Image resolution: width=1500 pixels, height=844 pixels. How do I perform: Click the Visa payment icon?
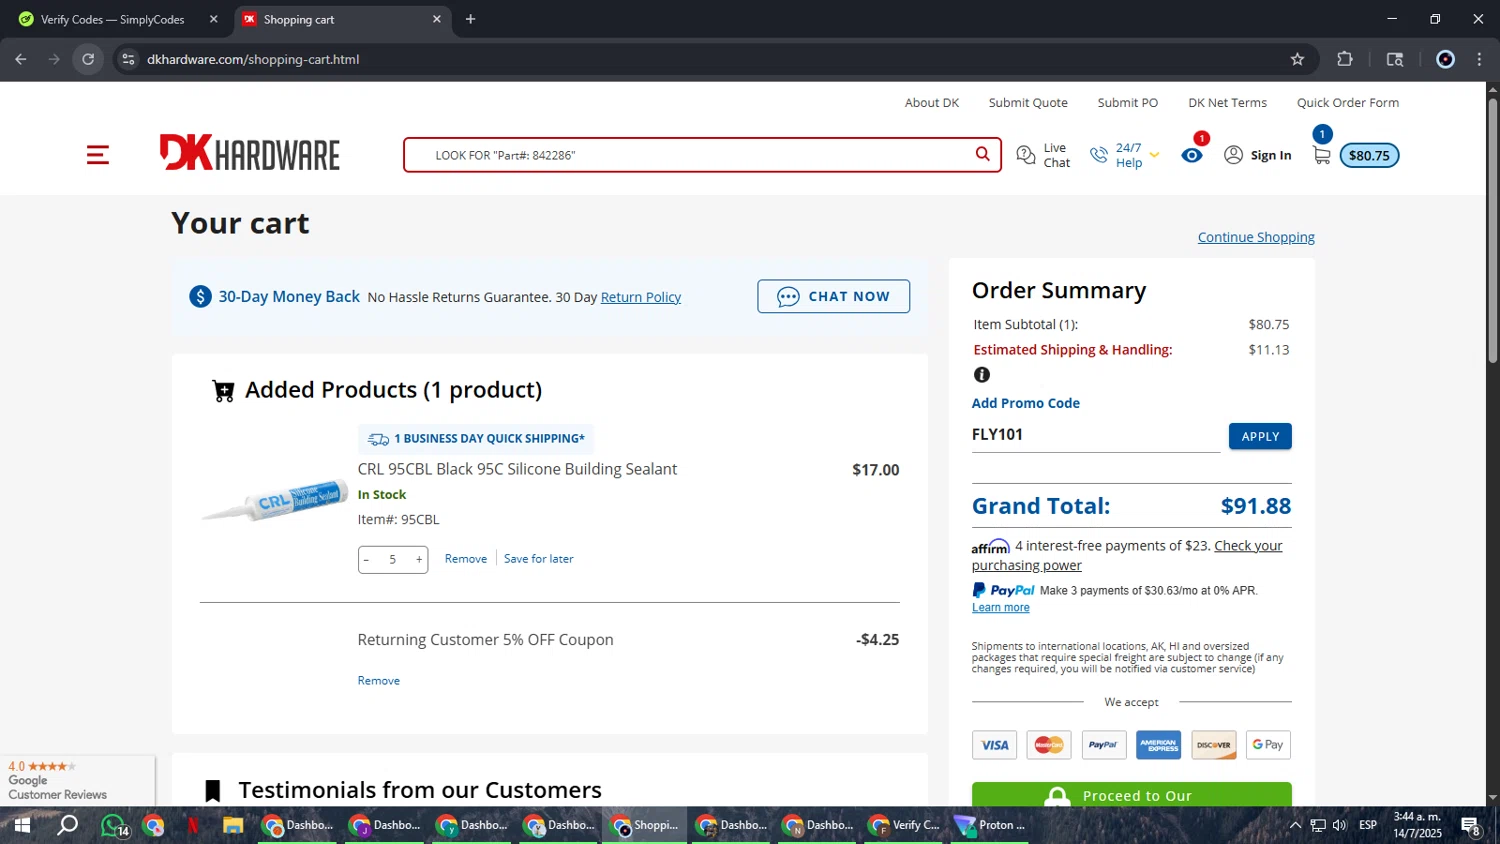click(x=995, y=745)
